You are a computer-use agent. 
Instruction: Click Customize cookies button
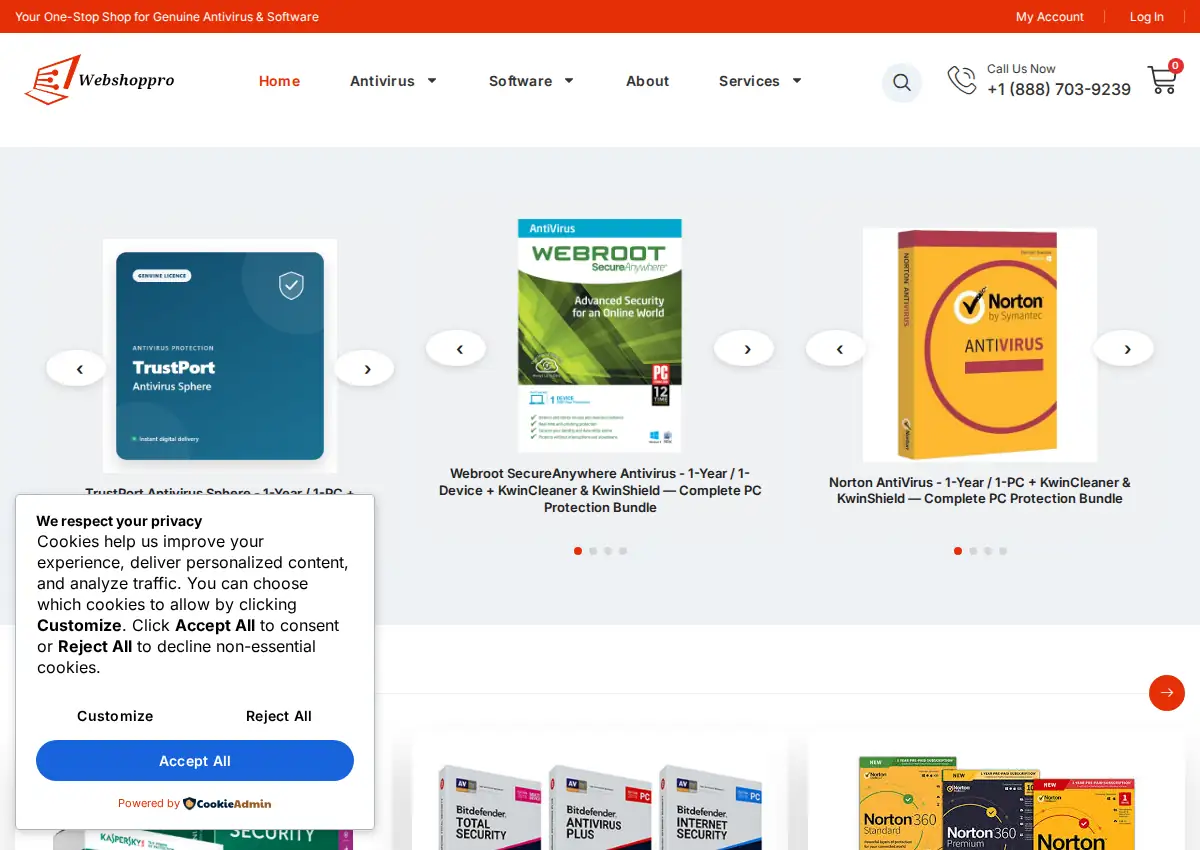[115, 716]
